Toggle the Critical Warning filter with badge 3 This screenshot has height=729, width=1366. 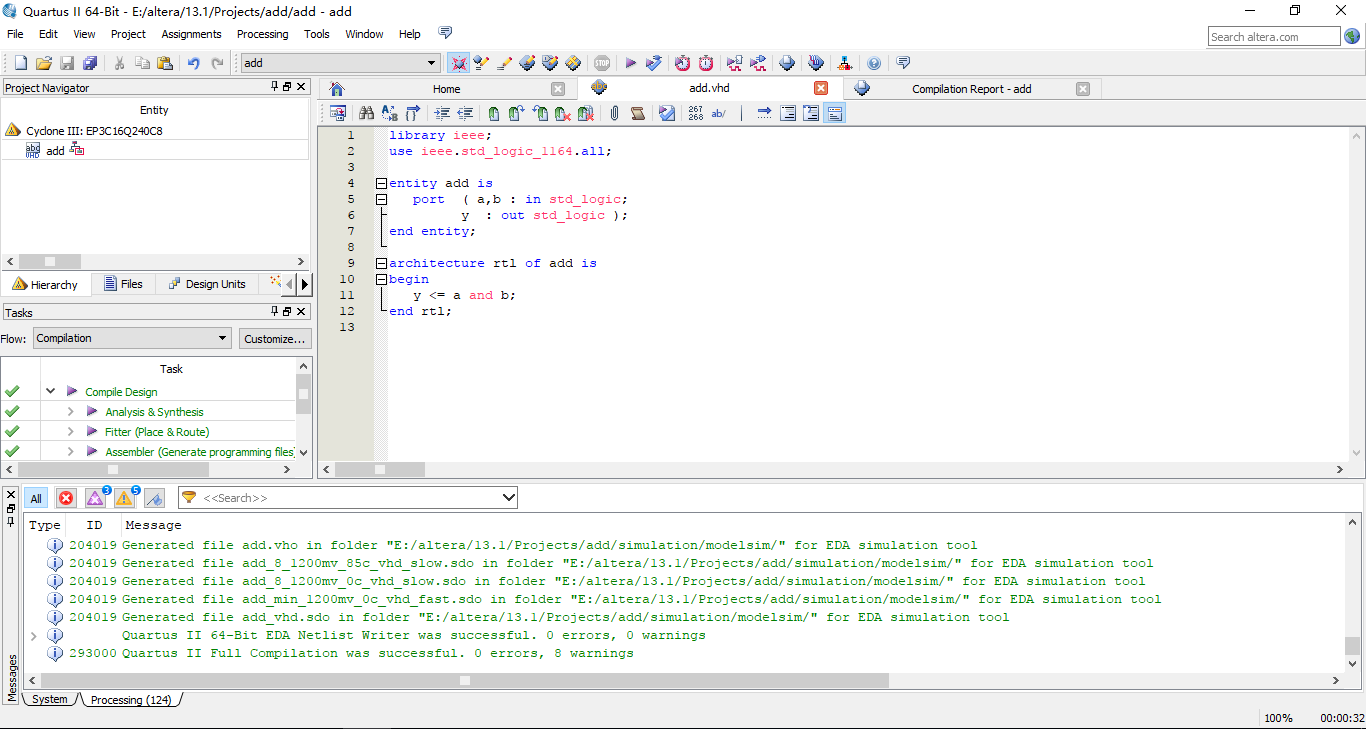(95, 498)
